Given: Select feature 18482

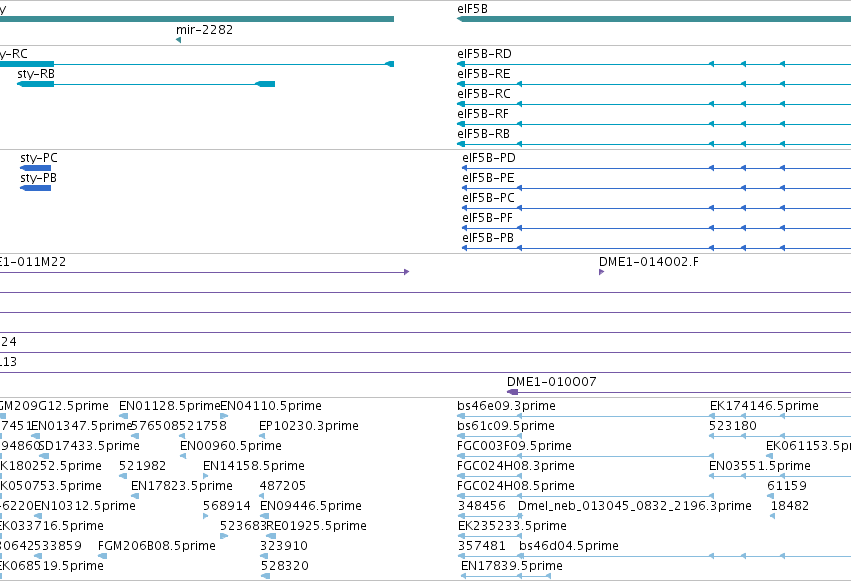Looking at the screenshot, I should [x=790, y=506].
